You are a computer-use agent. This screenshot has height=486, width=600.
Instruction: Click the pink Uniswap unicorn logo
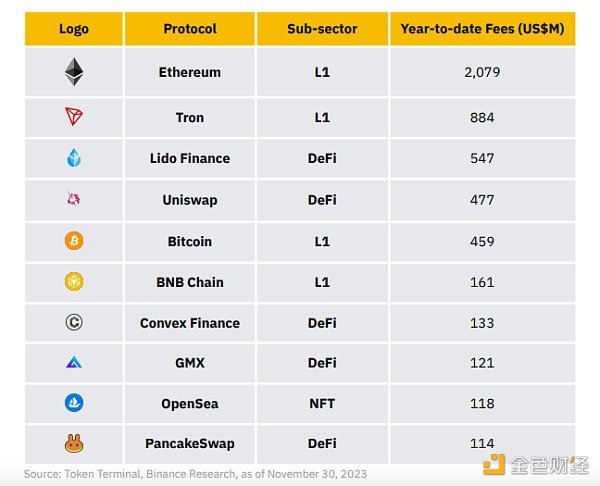pos(73,199)
